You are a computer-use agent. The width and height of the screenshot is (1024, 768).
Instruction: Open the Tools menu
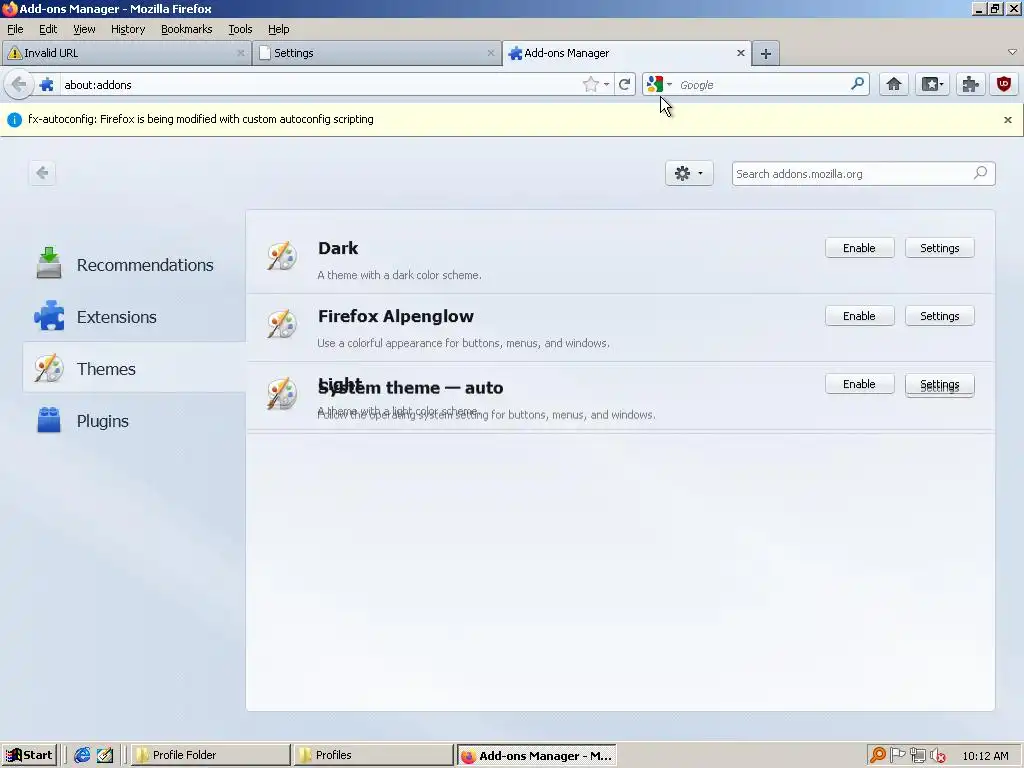(240, 29)
